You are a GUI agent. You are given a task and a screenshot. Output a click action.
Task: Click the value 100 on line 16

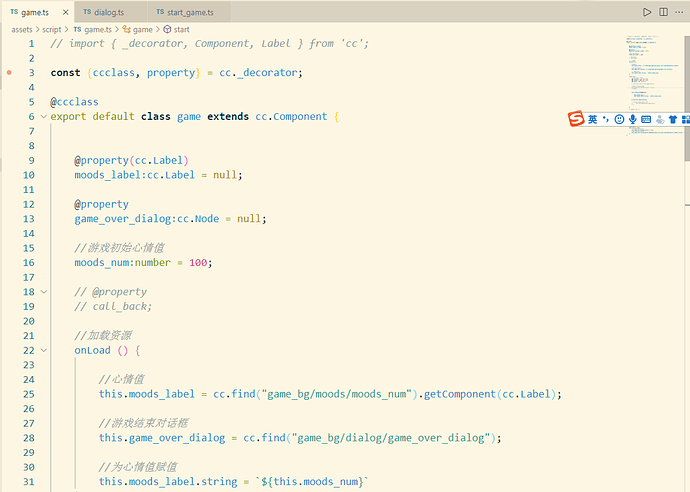198,263
